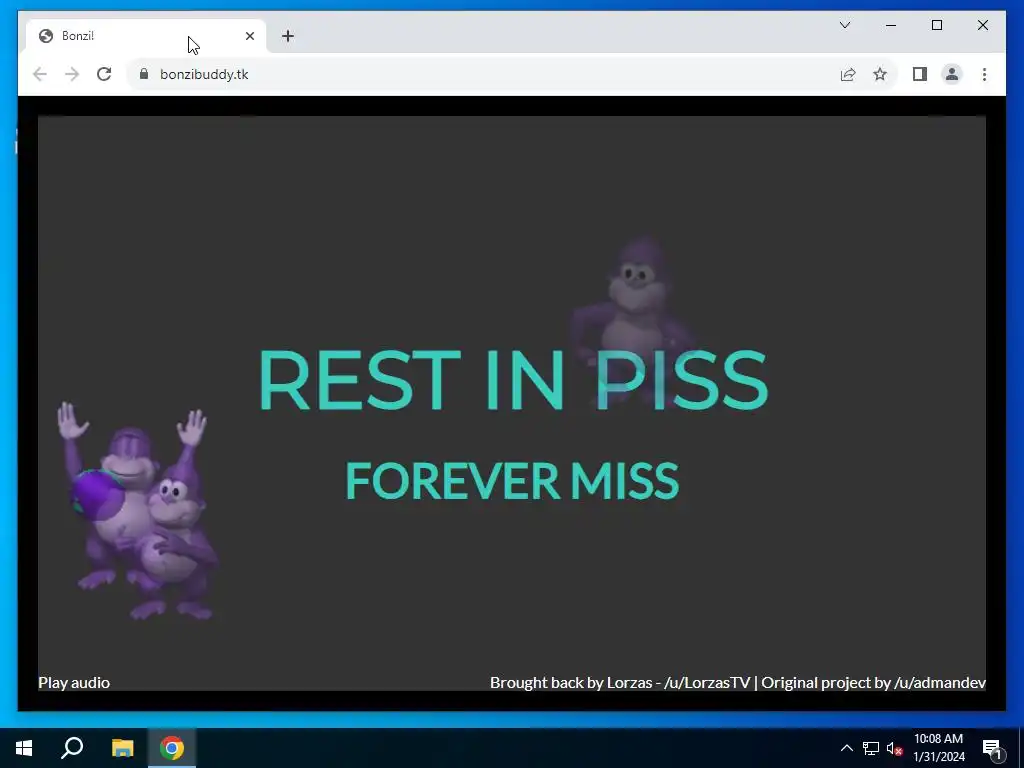Click the muted volume tray icon
1024x768 pixels.
(894, 748)
